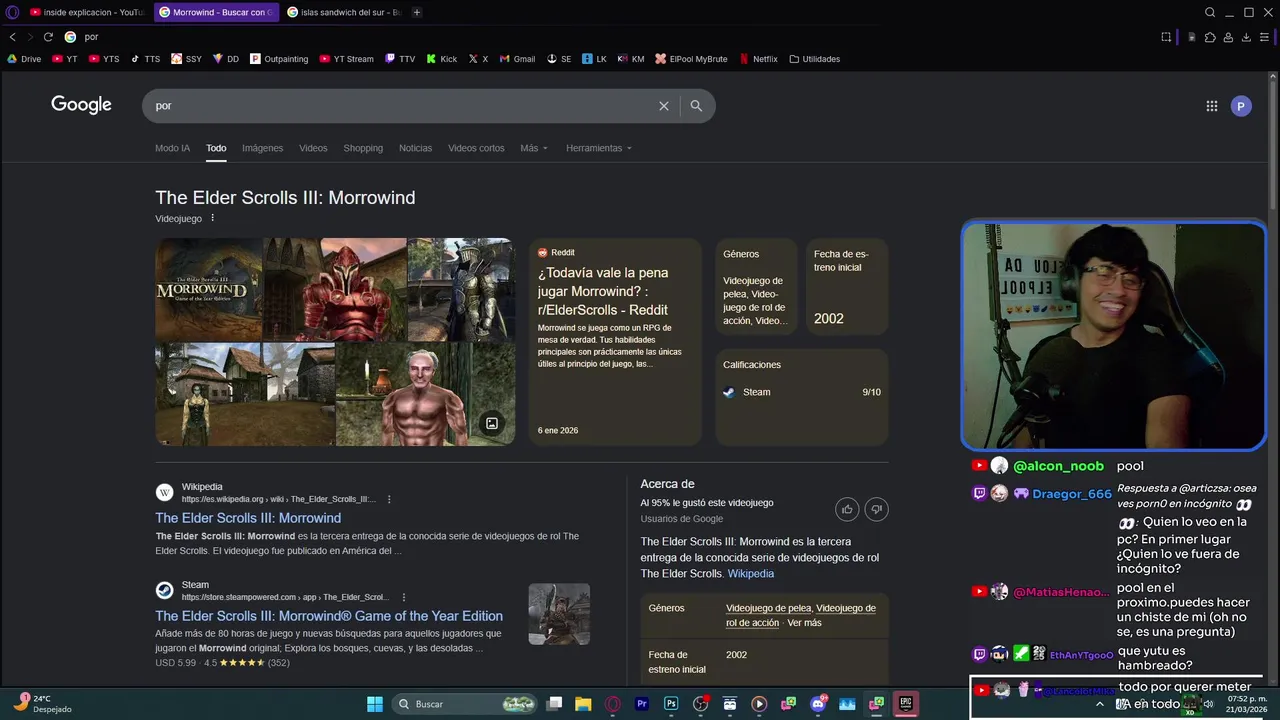Image resolution: width=1280 pixels, height=720 pixels.
Task: Open the Netflix bookmark
Action: 758,59
